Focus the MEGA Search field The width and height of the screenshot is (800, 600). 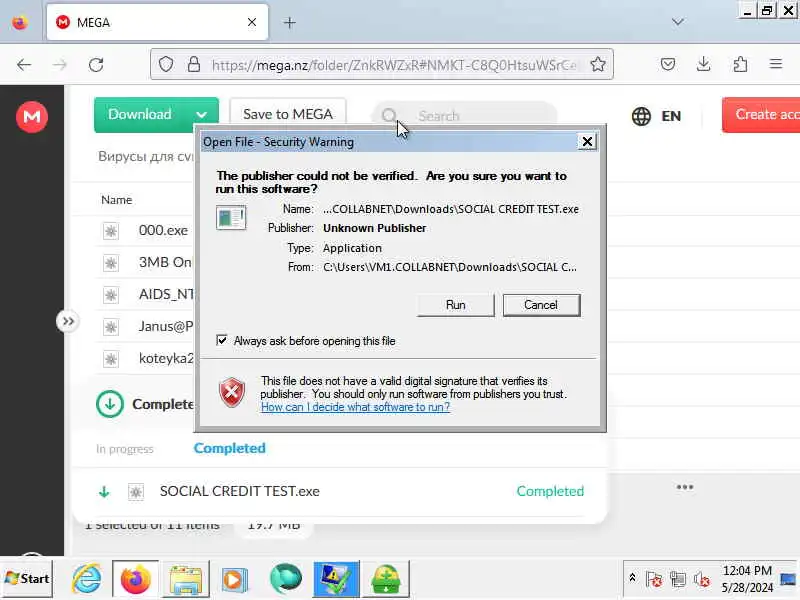pos(464,116)
